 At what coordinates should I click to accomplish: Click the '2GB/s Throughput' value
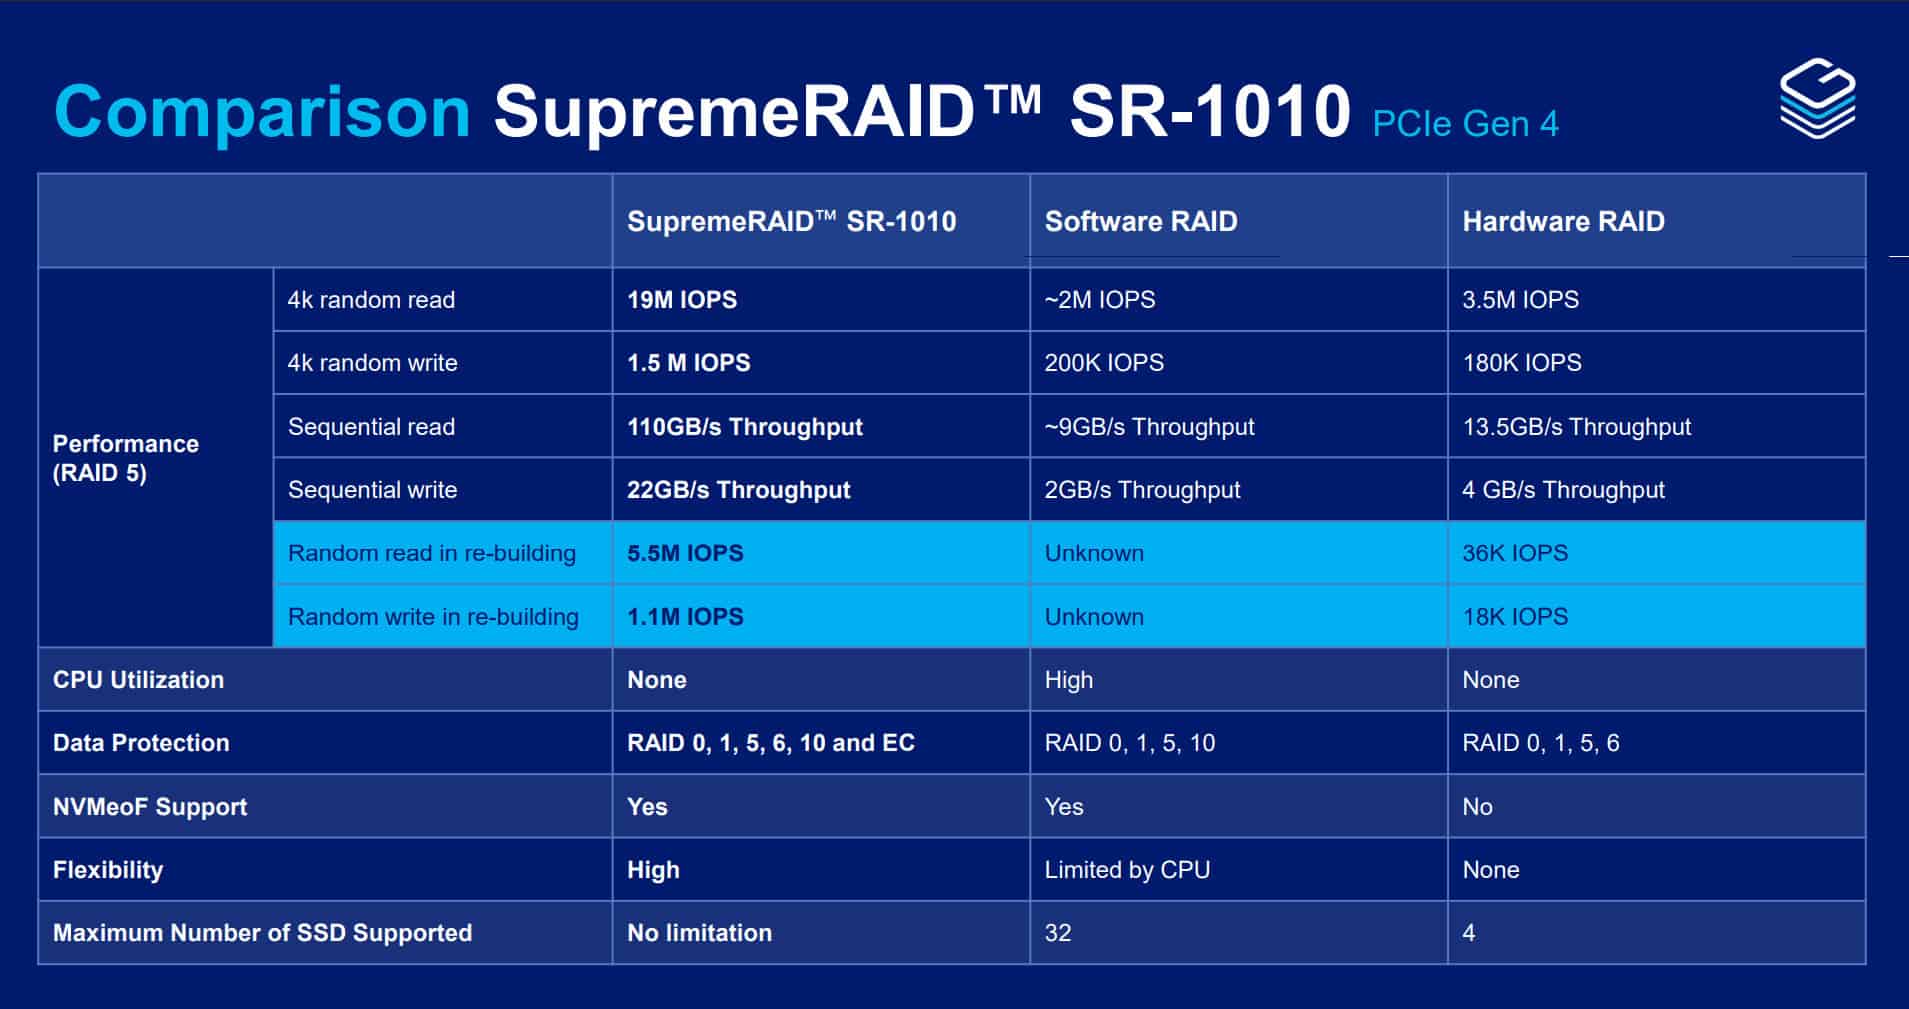pyautogui.click(x=1142, y=490)
